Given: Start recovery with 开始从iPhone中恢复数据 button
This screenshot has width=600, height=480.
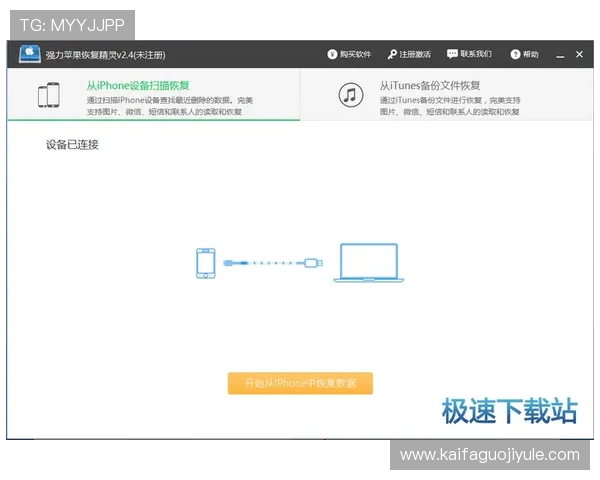Looking at the screenshot, I should pos(300,383).
